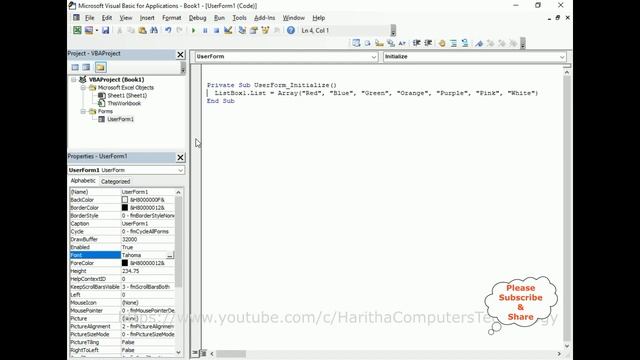Run the Sub/UserForm with the green play icon
Image resolution: width=640 pixels, height=360 pixels.
193,30
